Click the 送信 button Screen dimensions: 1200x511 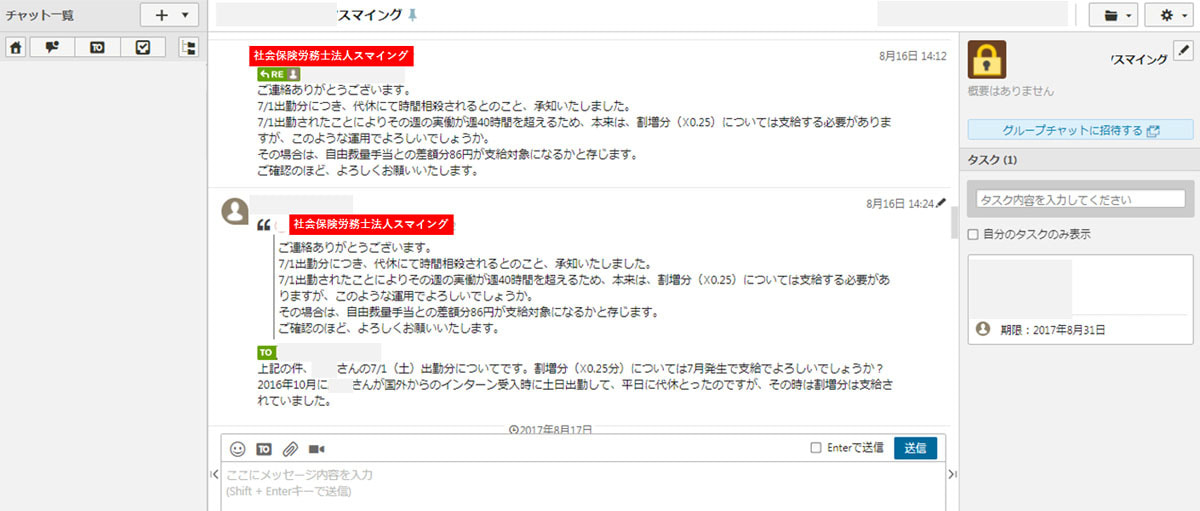click(x=915, y=448)
